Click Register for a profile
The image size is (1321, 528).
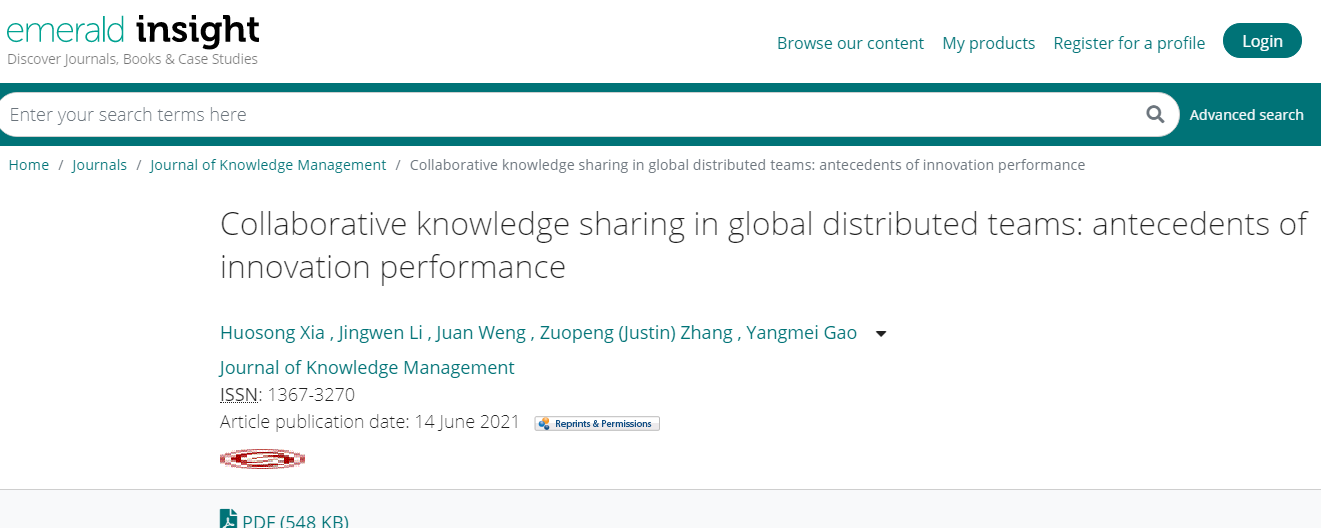pyautogui.click(x=1129, y=43)
